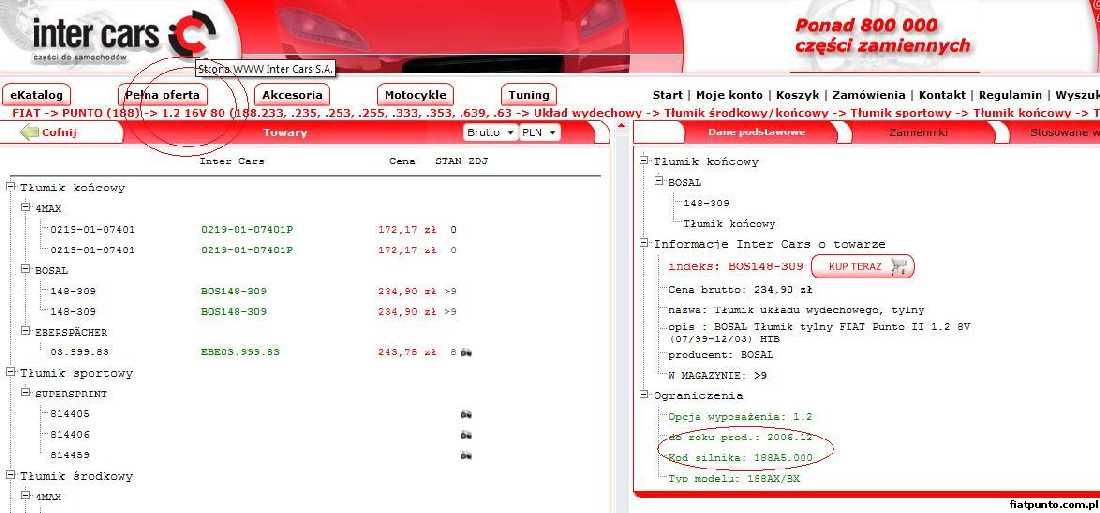Click the W MAGAZYNIE: >9 line
The height and width of the screenshot is (513, 1100).
(718, 375)
